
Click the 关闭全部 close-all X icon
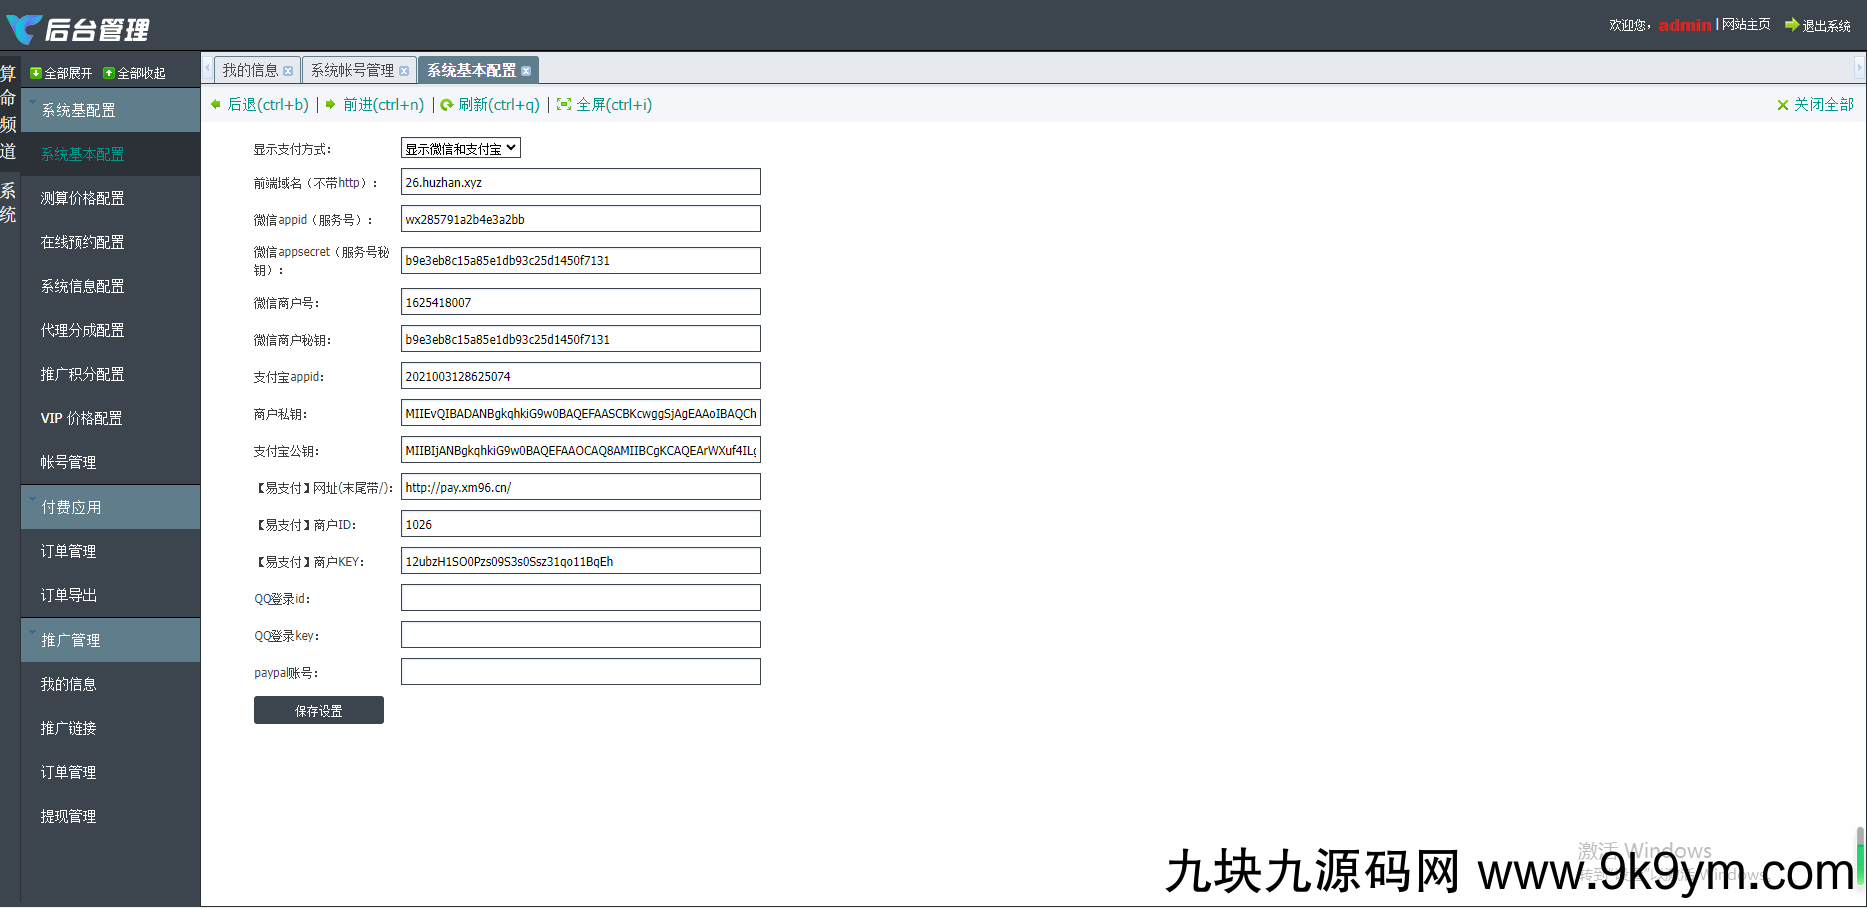(x=1782, y=105)
